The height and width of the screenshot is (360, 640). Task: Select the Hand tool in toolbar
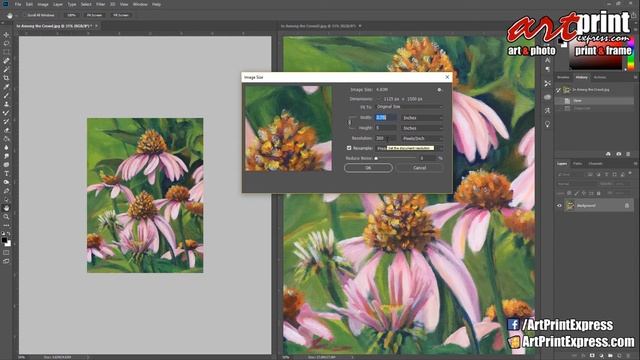pos(6,208)
